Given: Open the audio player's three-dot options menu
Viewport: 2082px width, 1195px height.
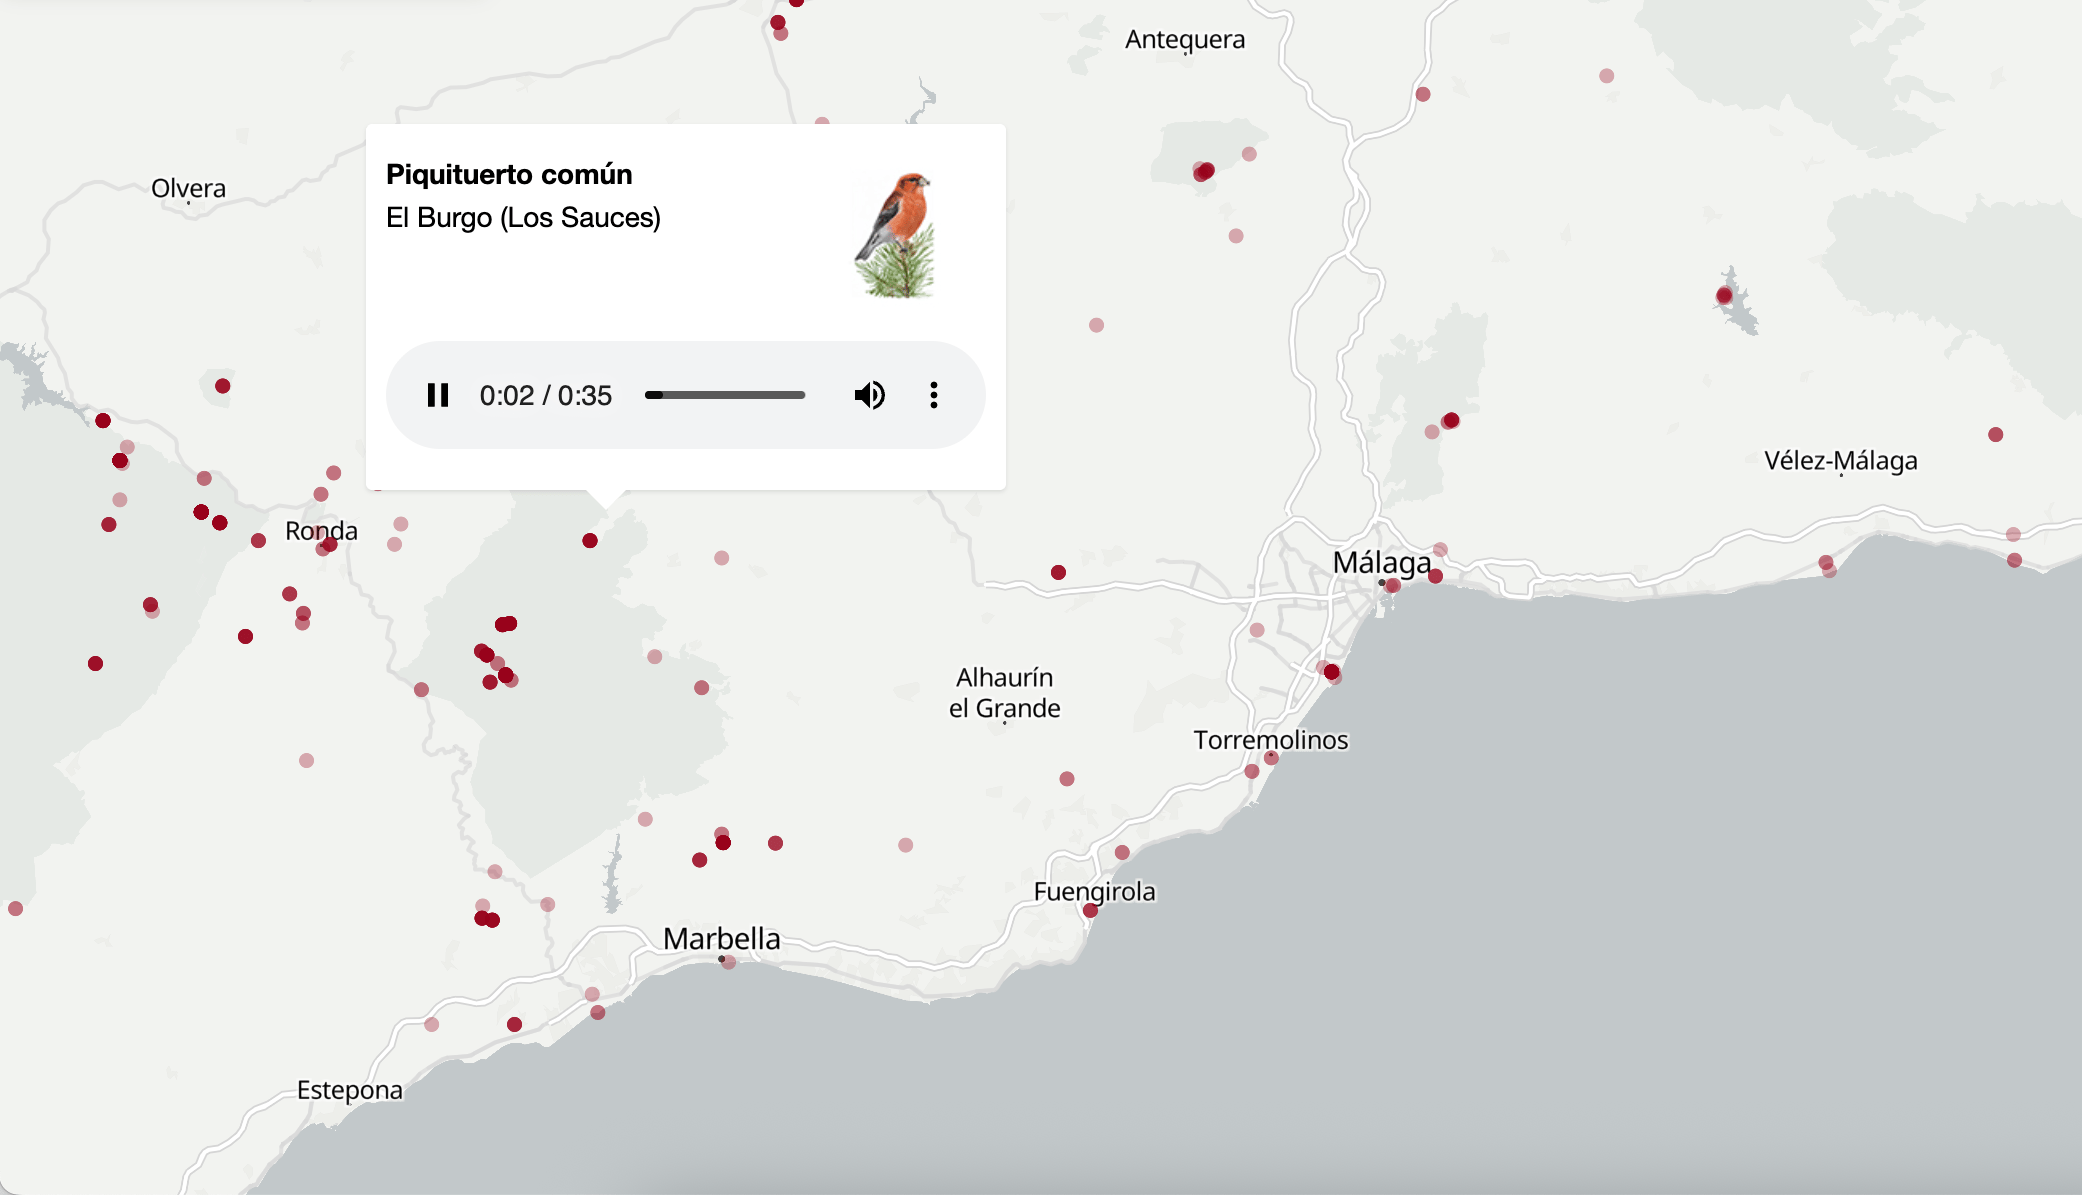Looking at the screenshot, I should [934, 395].
